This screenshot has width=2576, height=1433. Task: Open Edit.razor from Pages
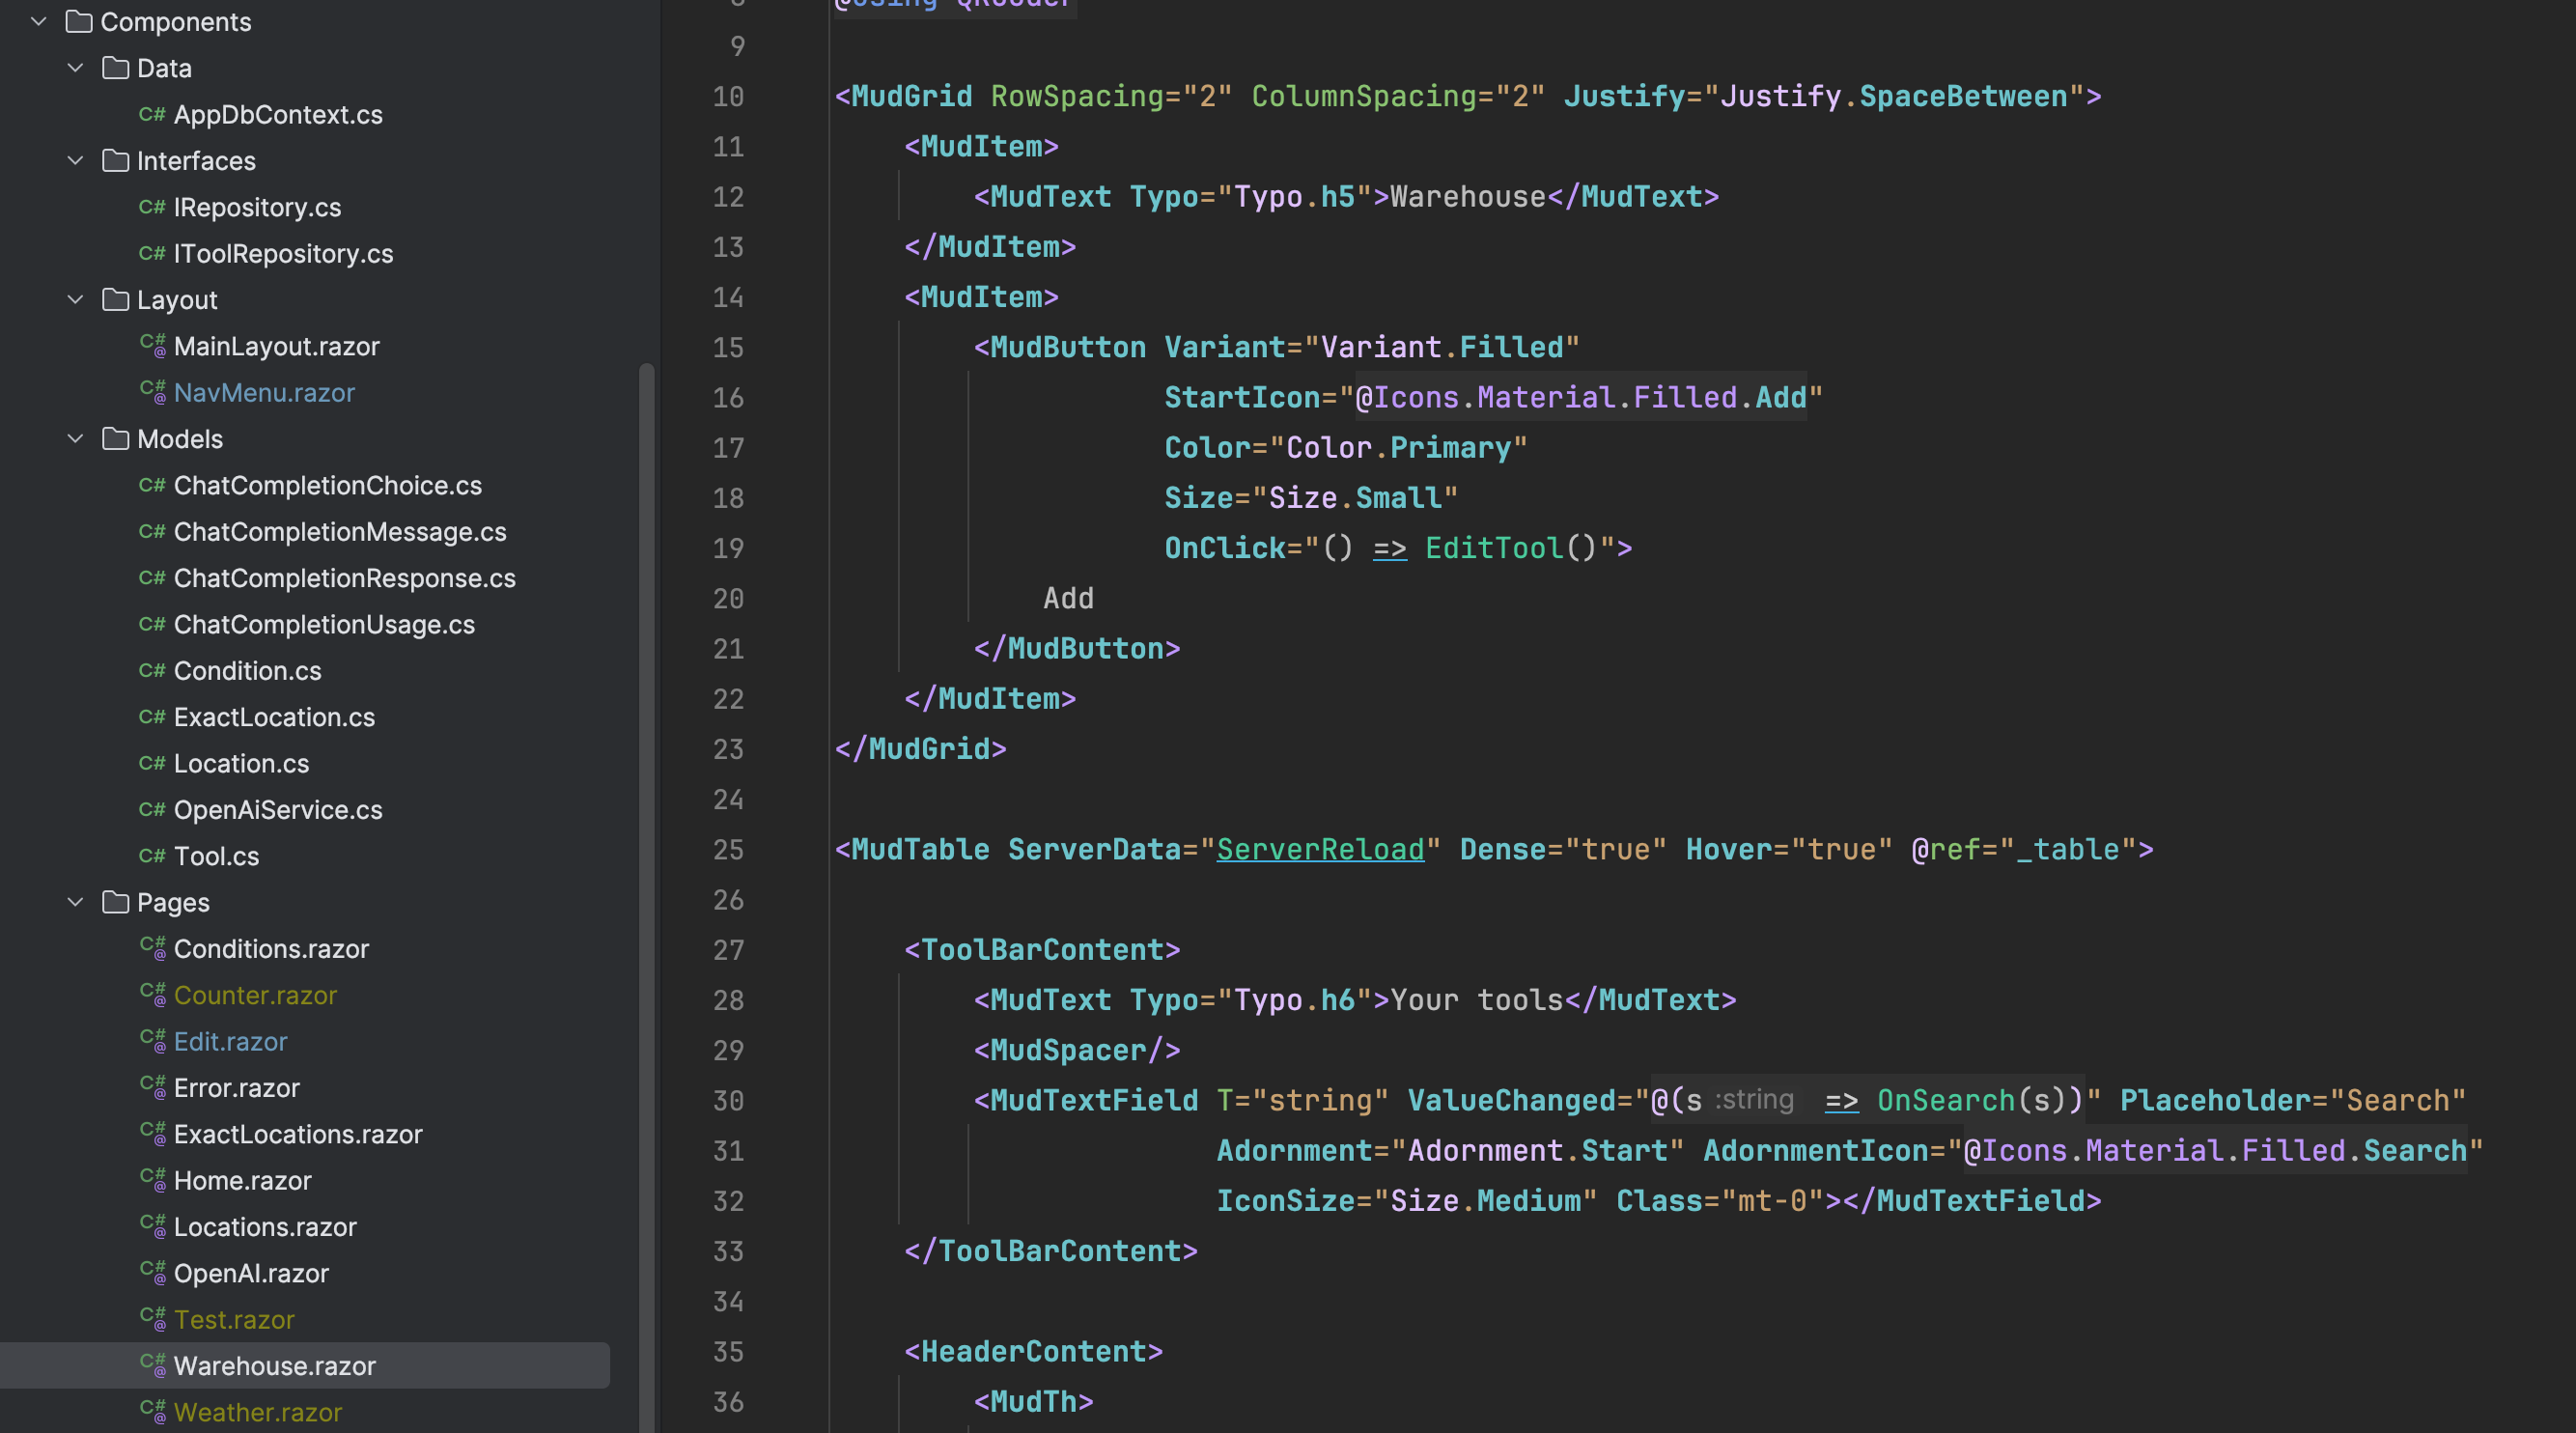pyautogui.click(x=230, y=1042)
